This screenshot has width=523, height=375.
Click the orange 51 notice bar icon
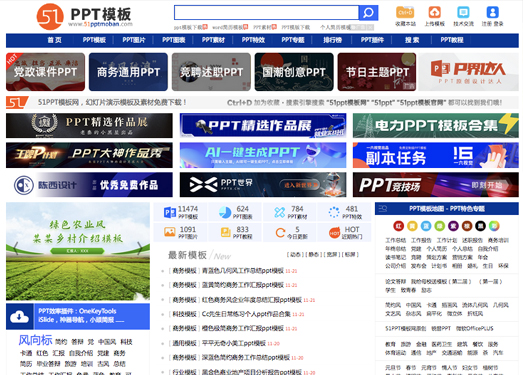click(x=17, y=102)
